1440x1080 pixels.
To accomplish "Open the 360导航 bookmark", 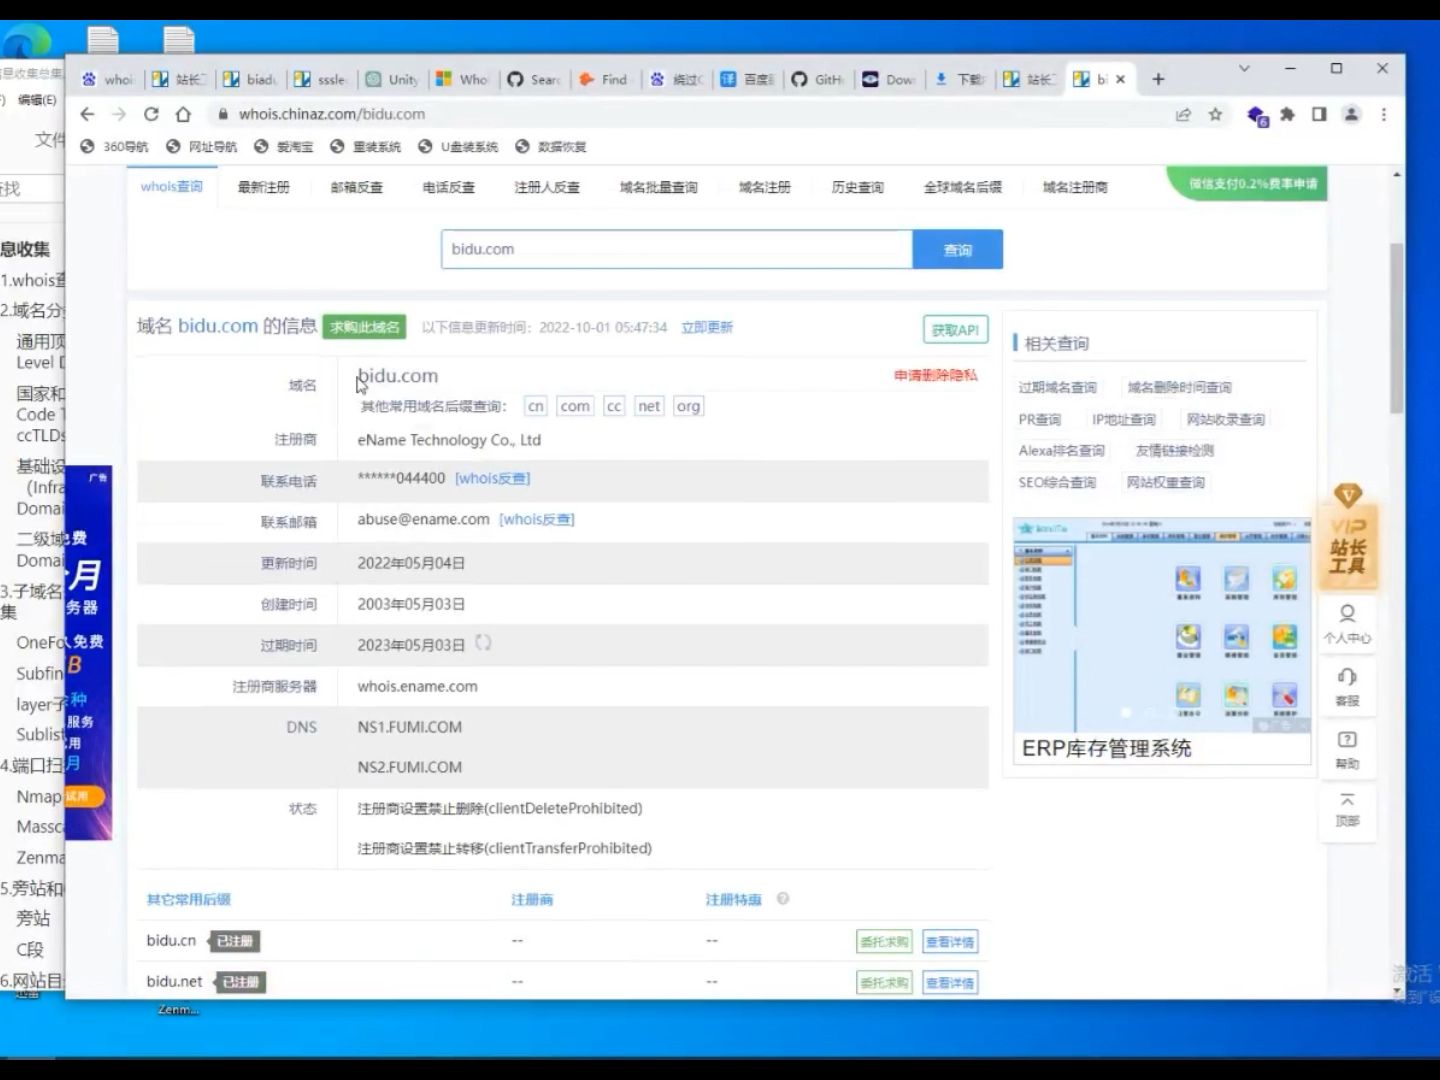I will click(x=114, y=146).
